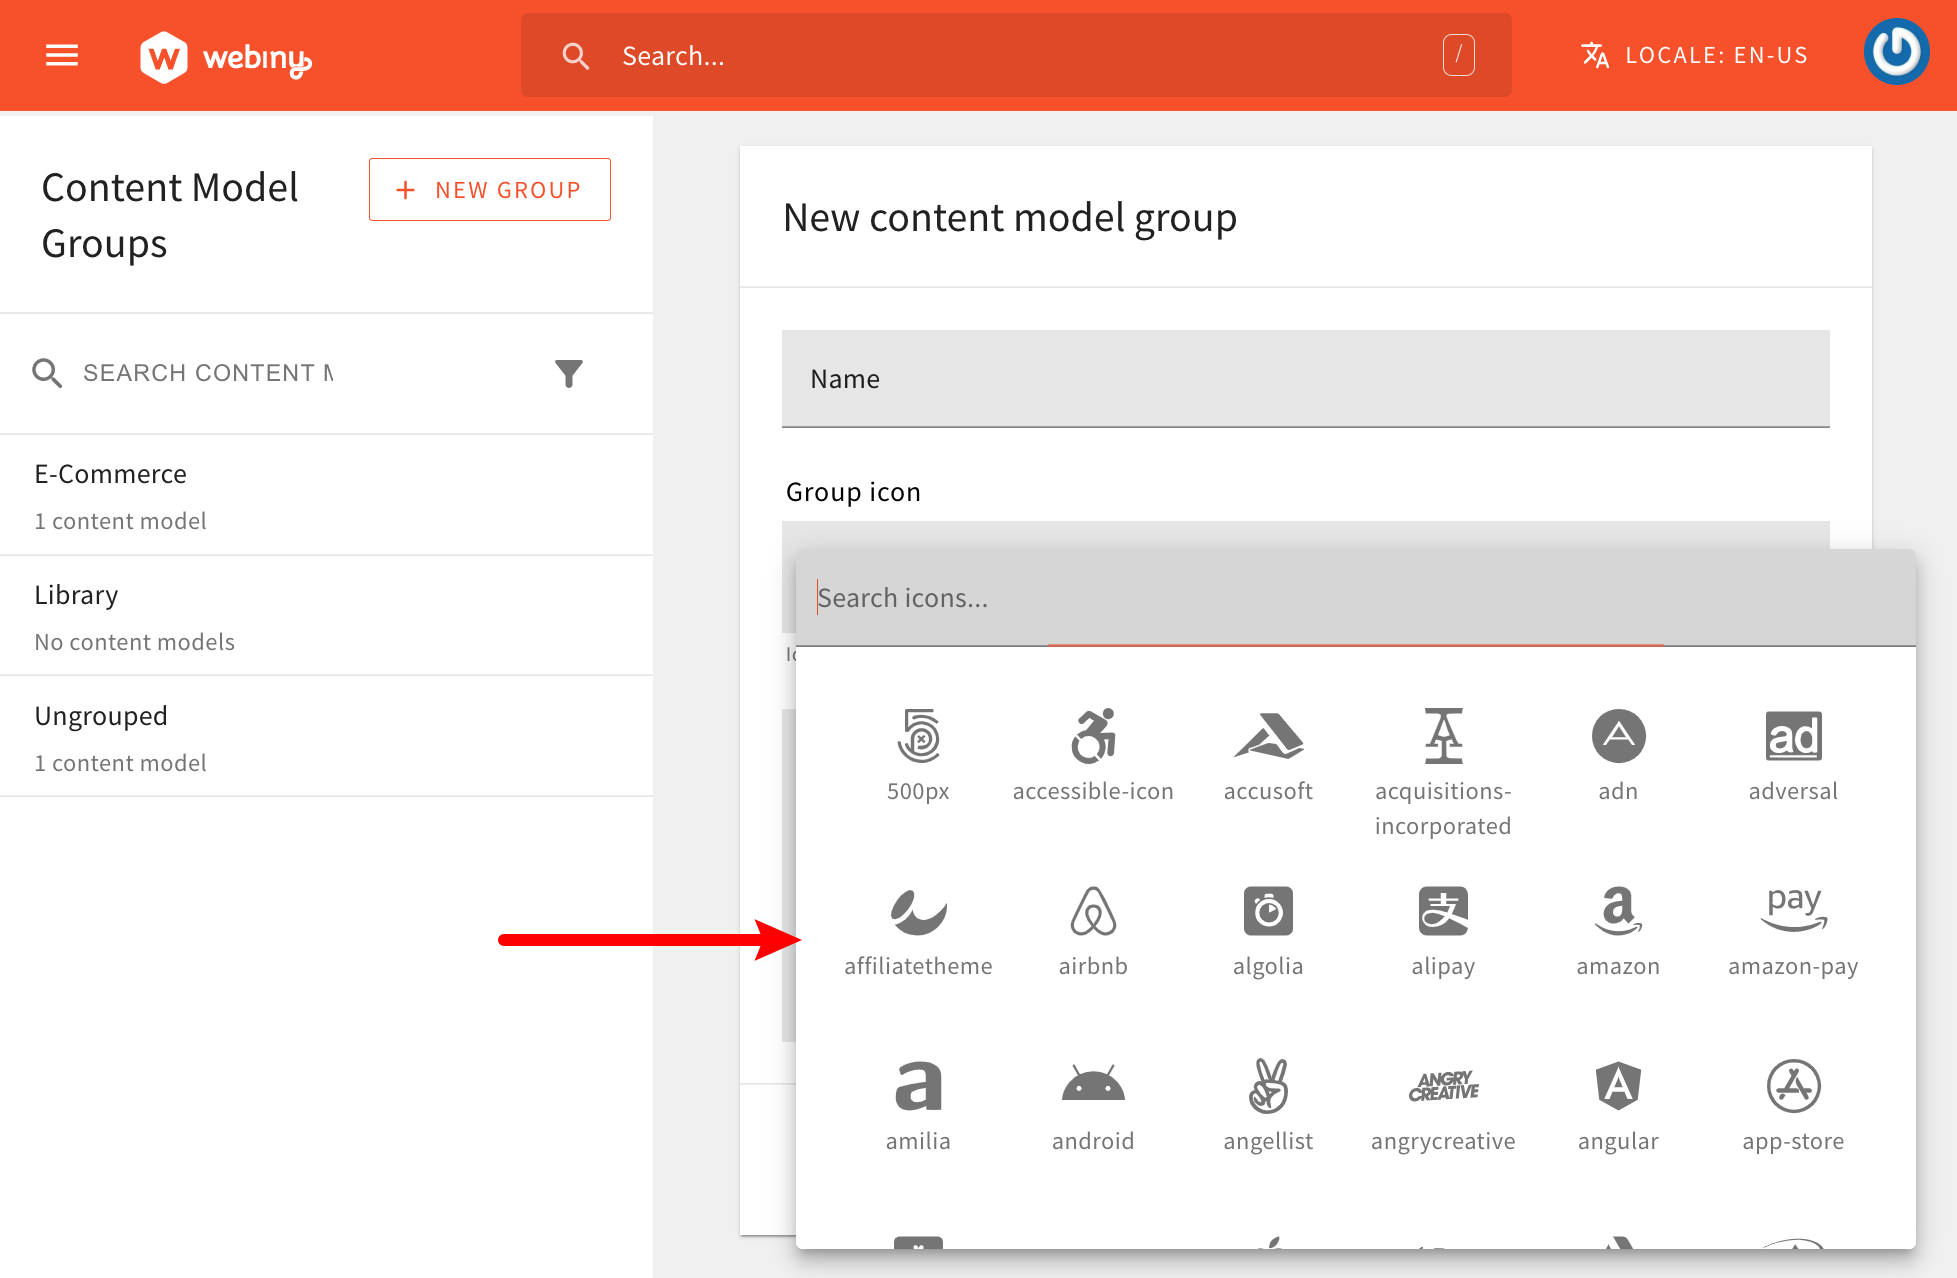1957x1278 pixels.
Task: Choose the alipay icon
Action: pos(1443,912)
